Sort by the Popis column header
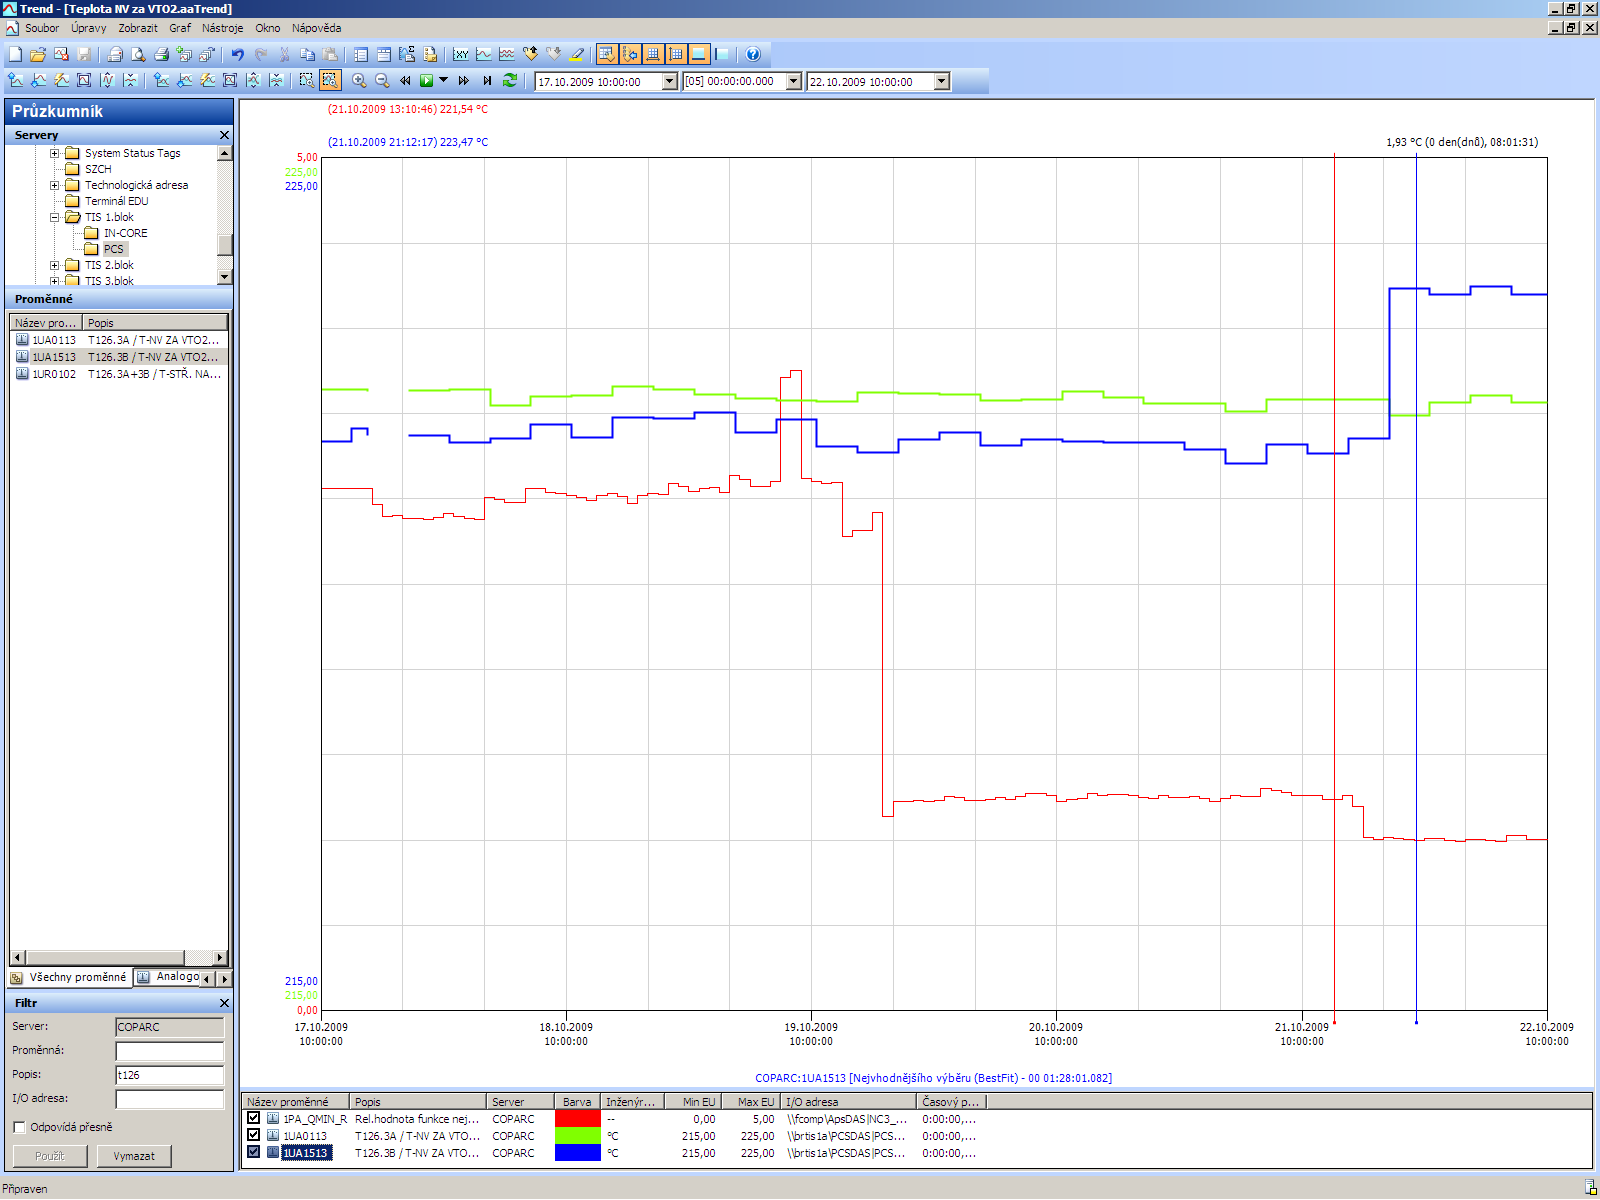Viewport: 1600px width, 1200px height. pos(155,323)
